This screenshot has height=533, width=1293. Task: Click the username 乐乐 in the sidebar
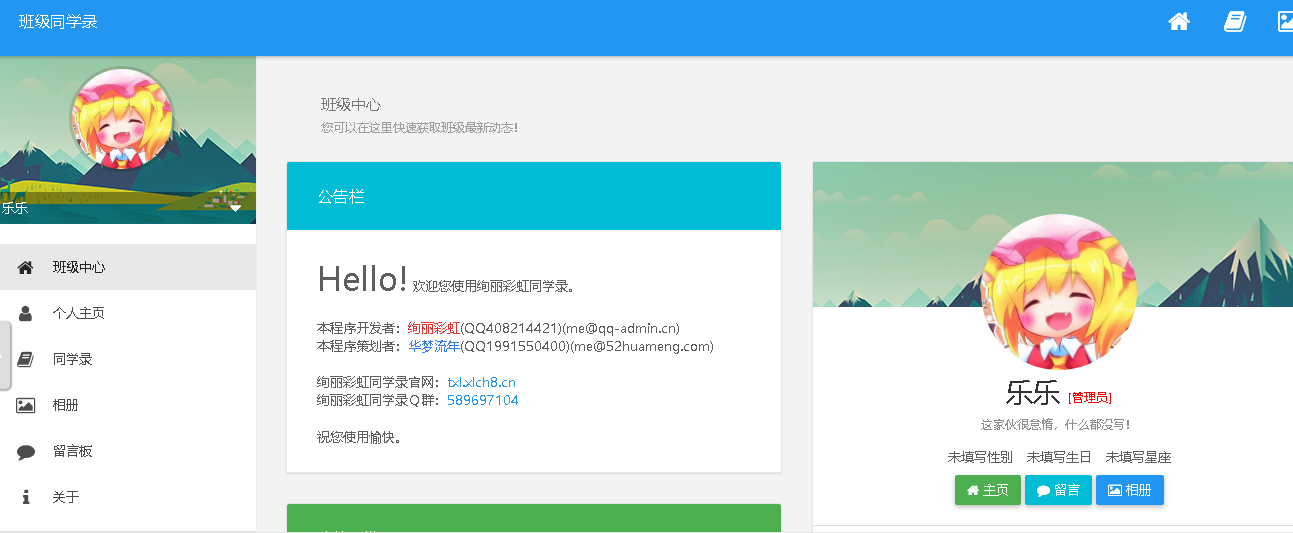[x=14, y=208]
